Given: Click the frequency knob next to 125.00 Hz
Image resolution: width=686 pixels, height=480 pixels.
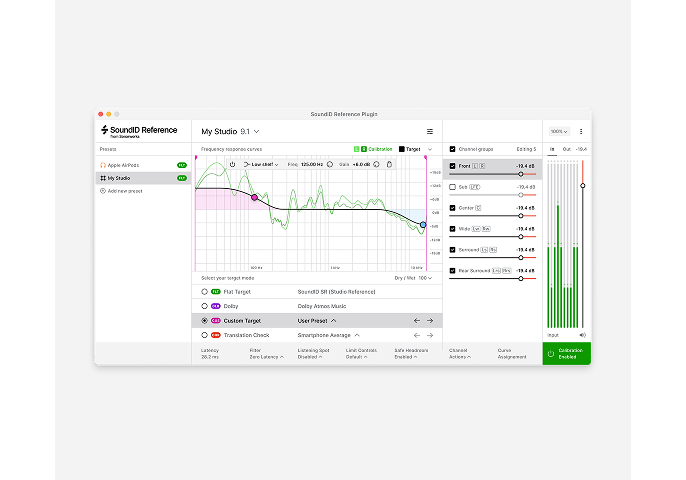Looking at the screenshot, I should (330, 165).
